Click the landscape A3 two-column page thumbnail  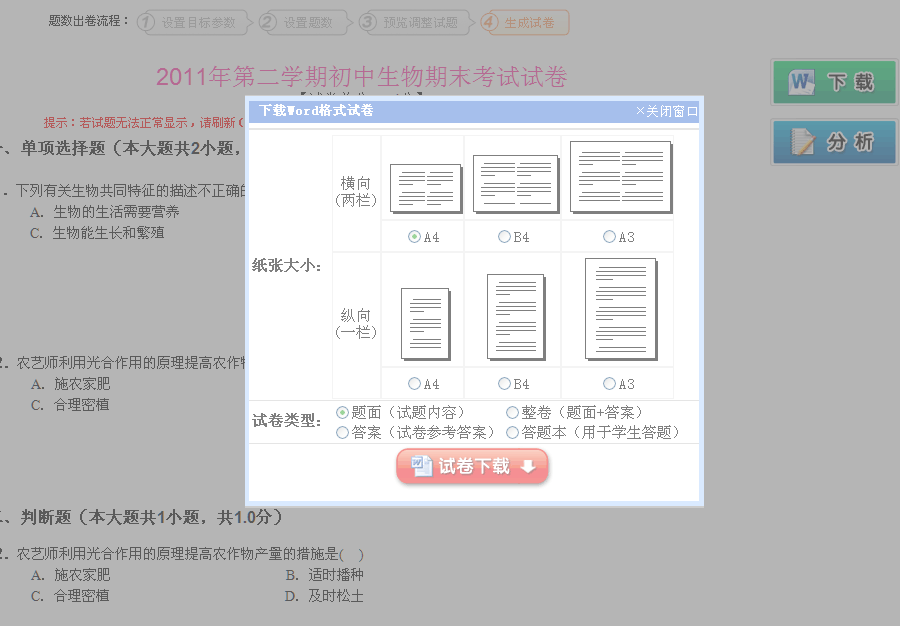(620, 177)
